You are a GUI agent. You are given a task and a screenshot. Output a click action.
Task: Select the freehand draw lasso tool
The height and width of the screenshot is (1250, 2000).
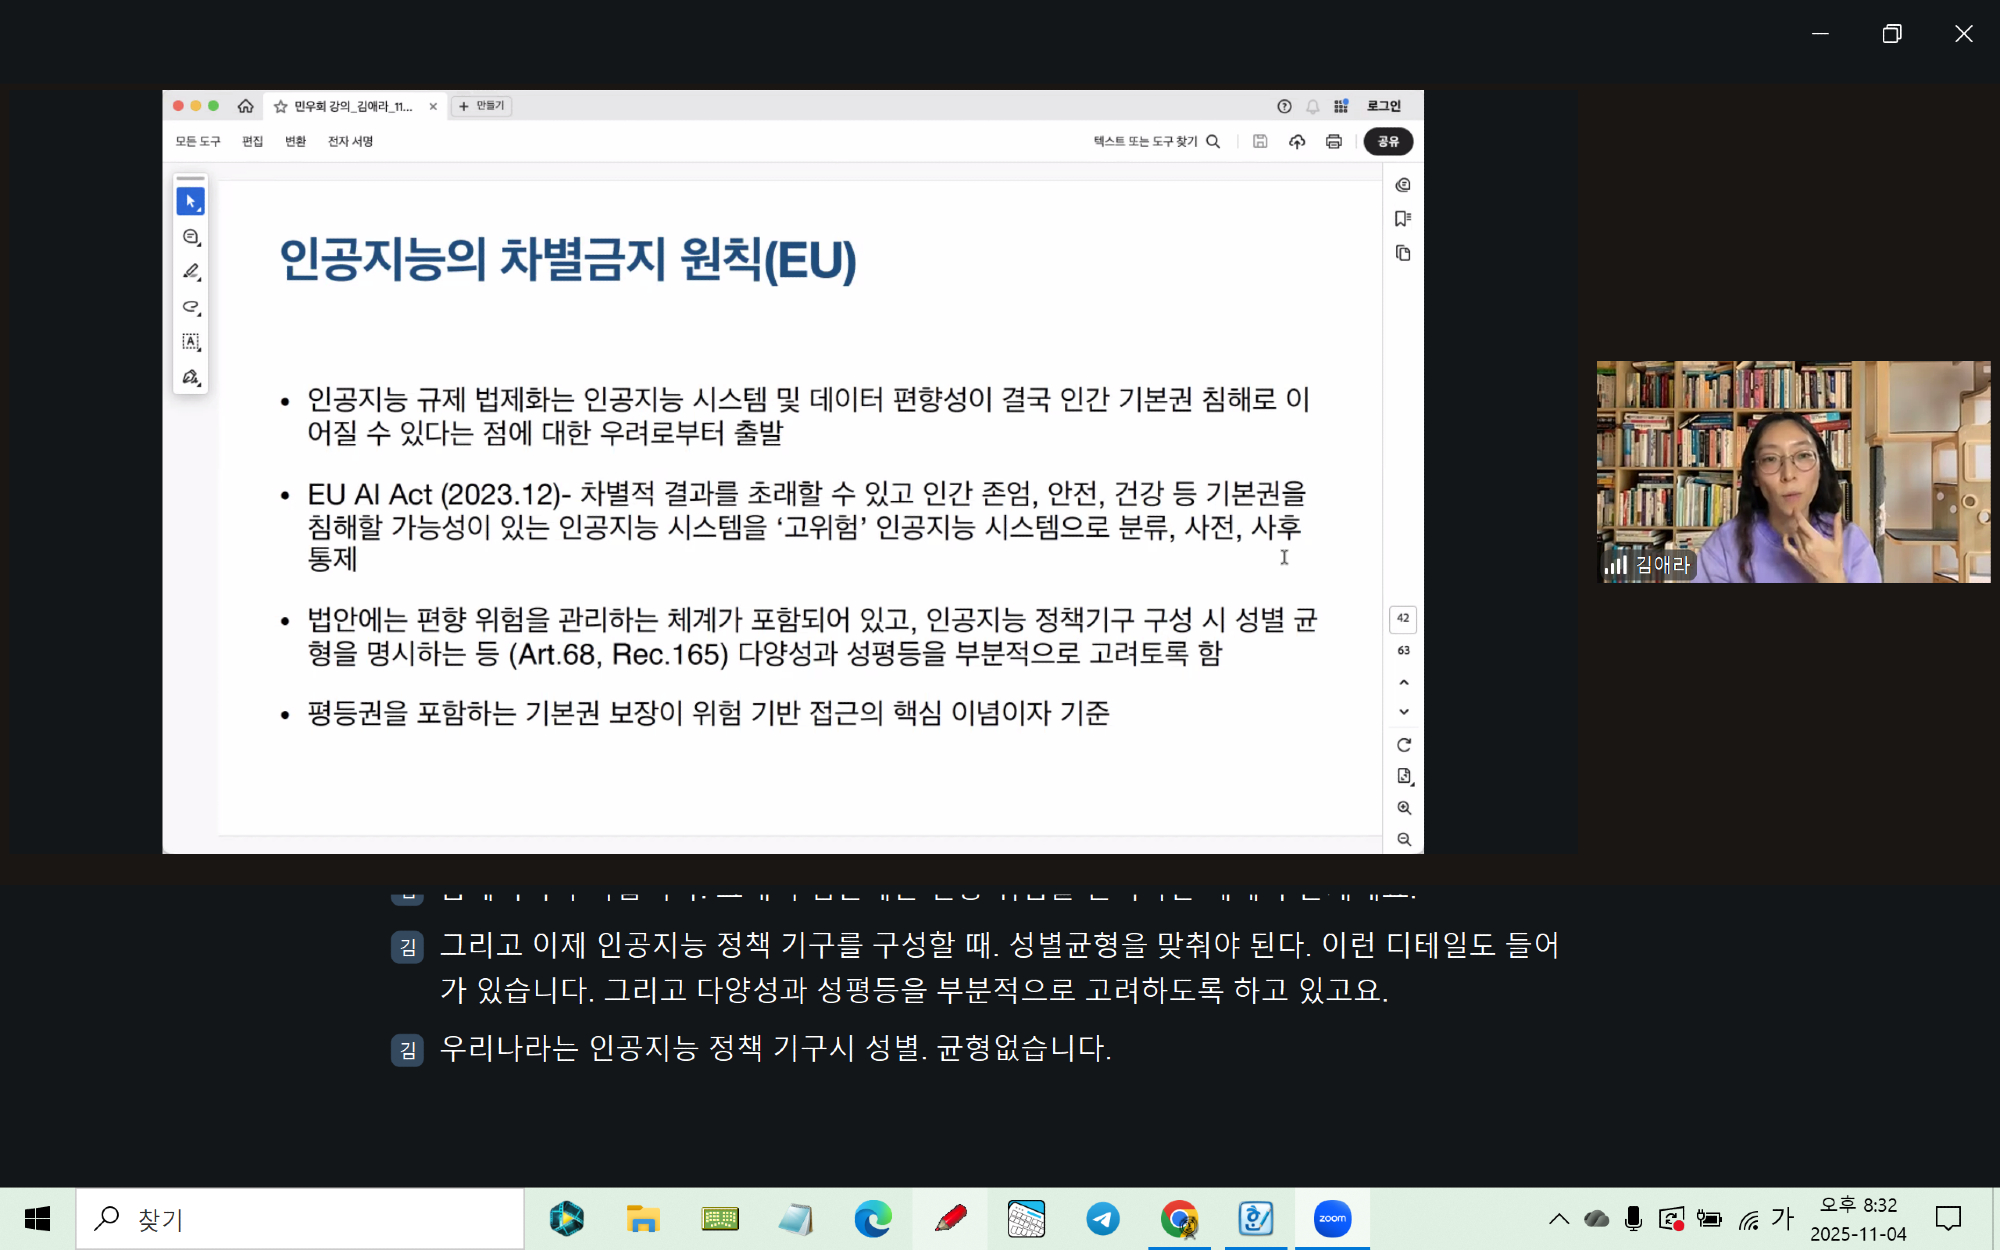tap(190, 307)
